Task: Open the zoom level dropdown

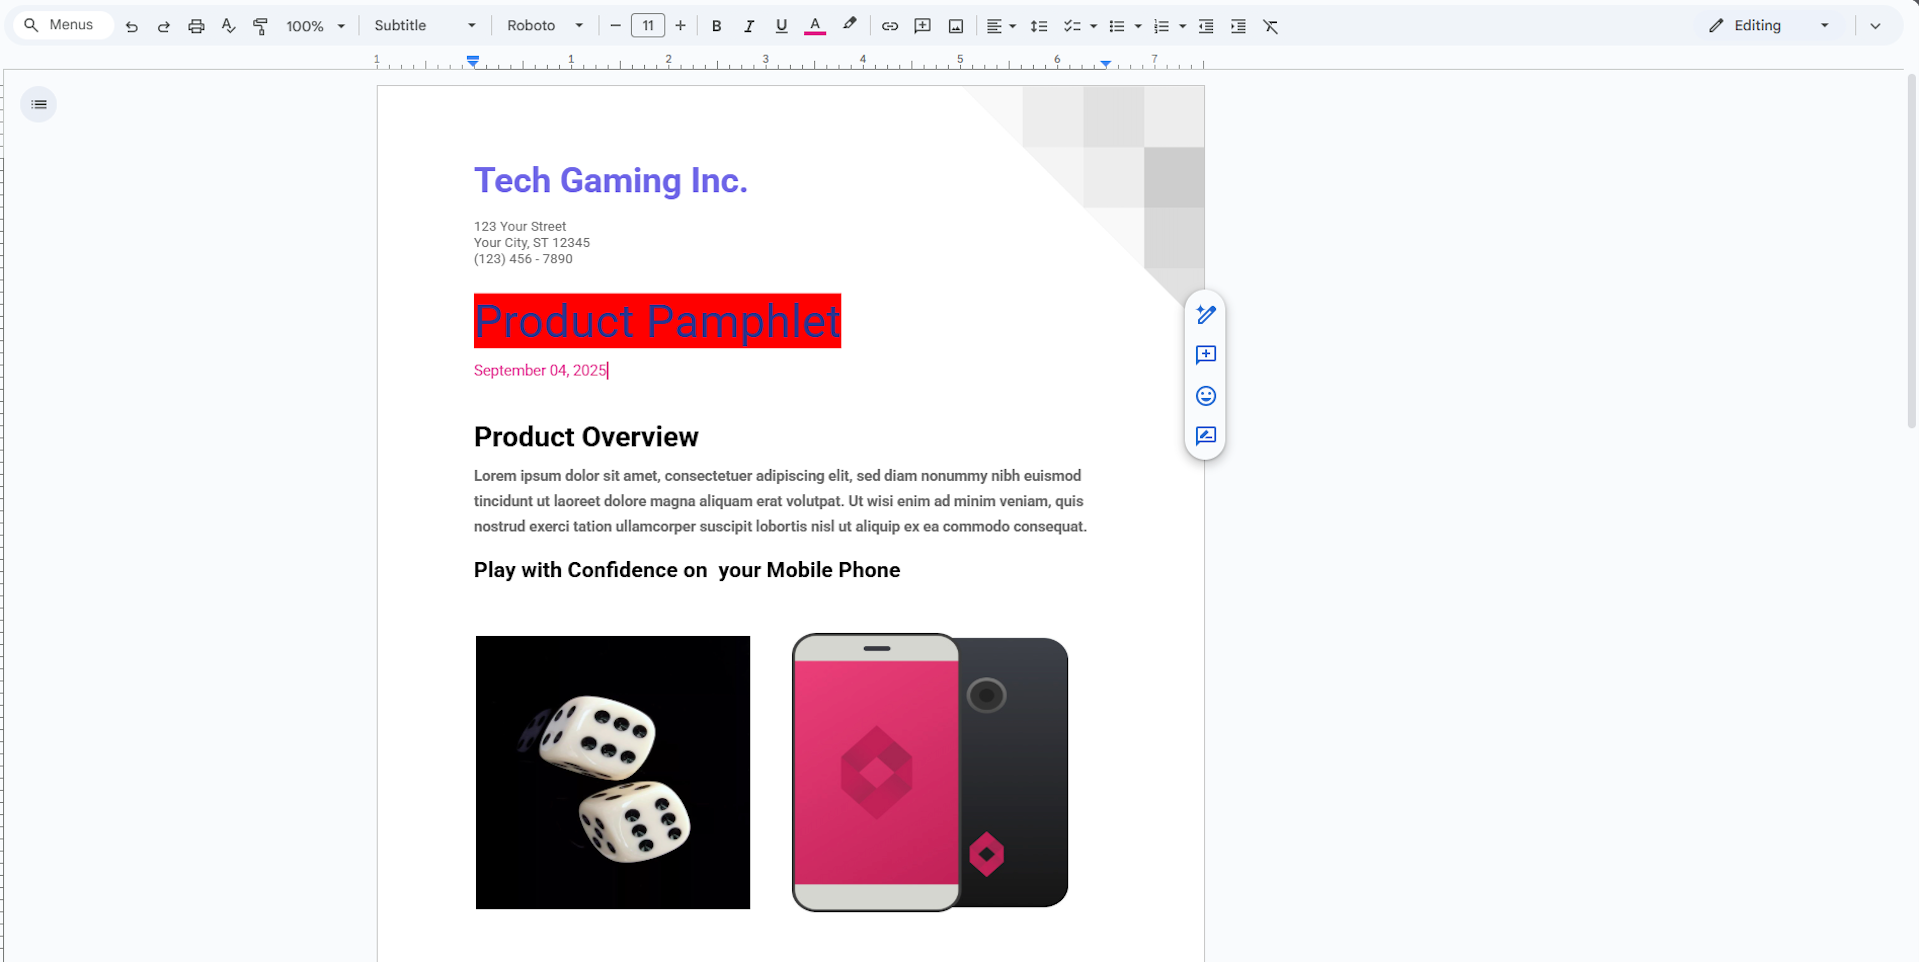Action: (313, 26)
